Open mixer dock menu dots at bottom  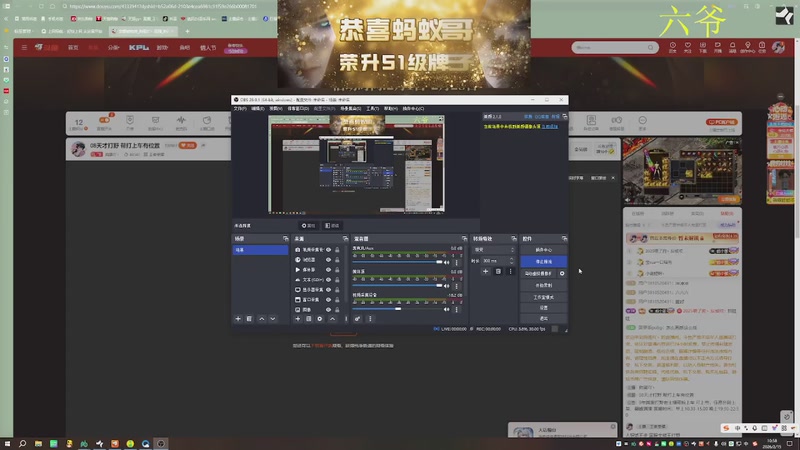pyautogui.click(x=370, y=319)
